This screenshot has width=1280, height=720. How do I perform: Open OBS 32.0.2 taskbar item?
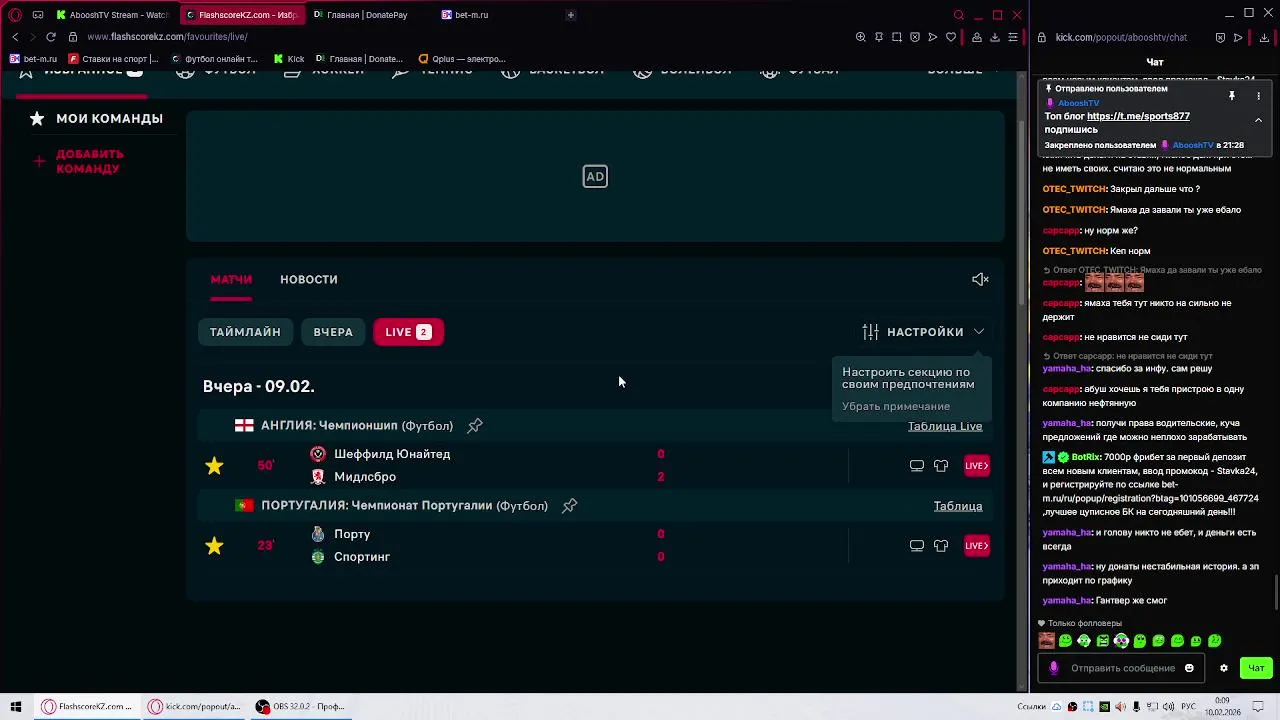coord(300,706)
